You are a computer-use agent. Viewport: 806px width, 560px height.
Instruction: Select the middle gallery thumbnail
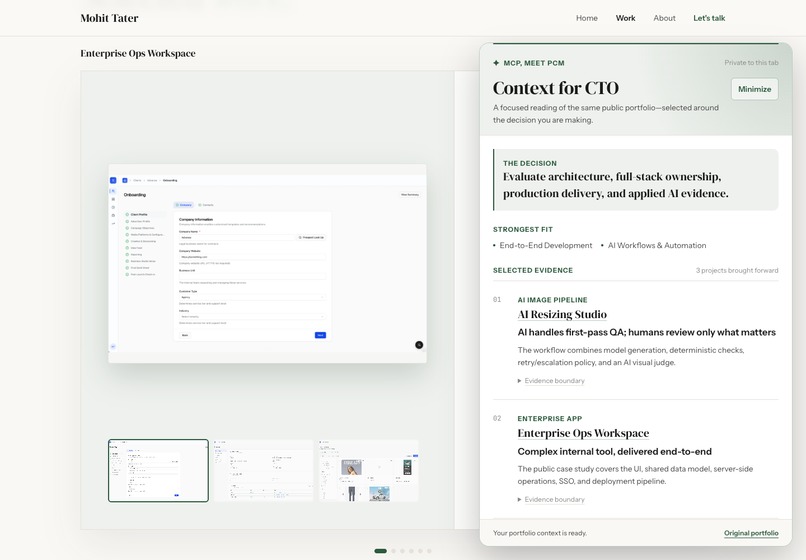point(263,471)
